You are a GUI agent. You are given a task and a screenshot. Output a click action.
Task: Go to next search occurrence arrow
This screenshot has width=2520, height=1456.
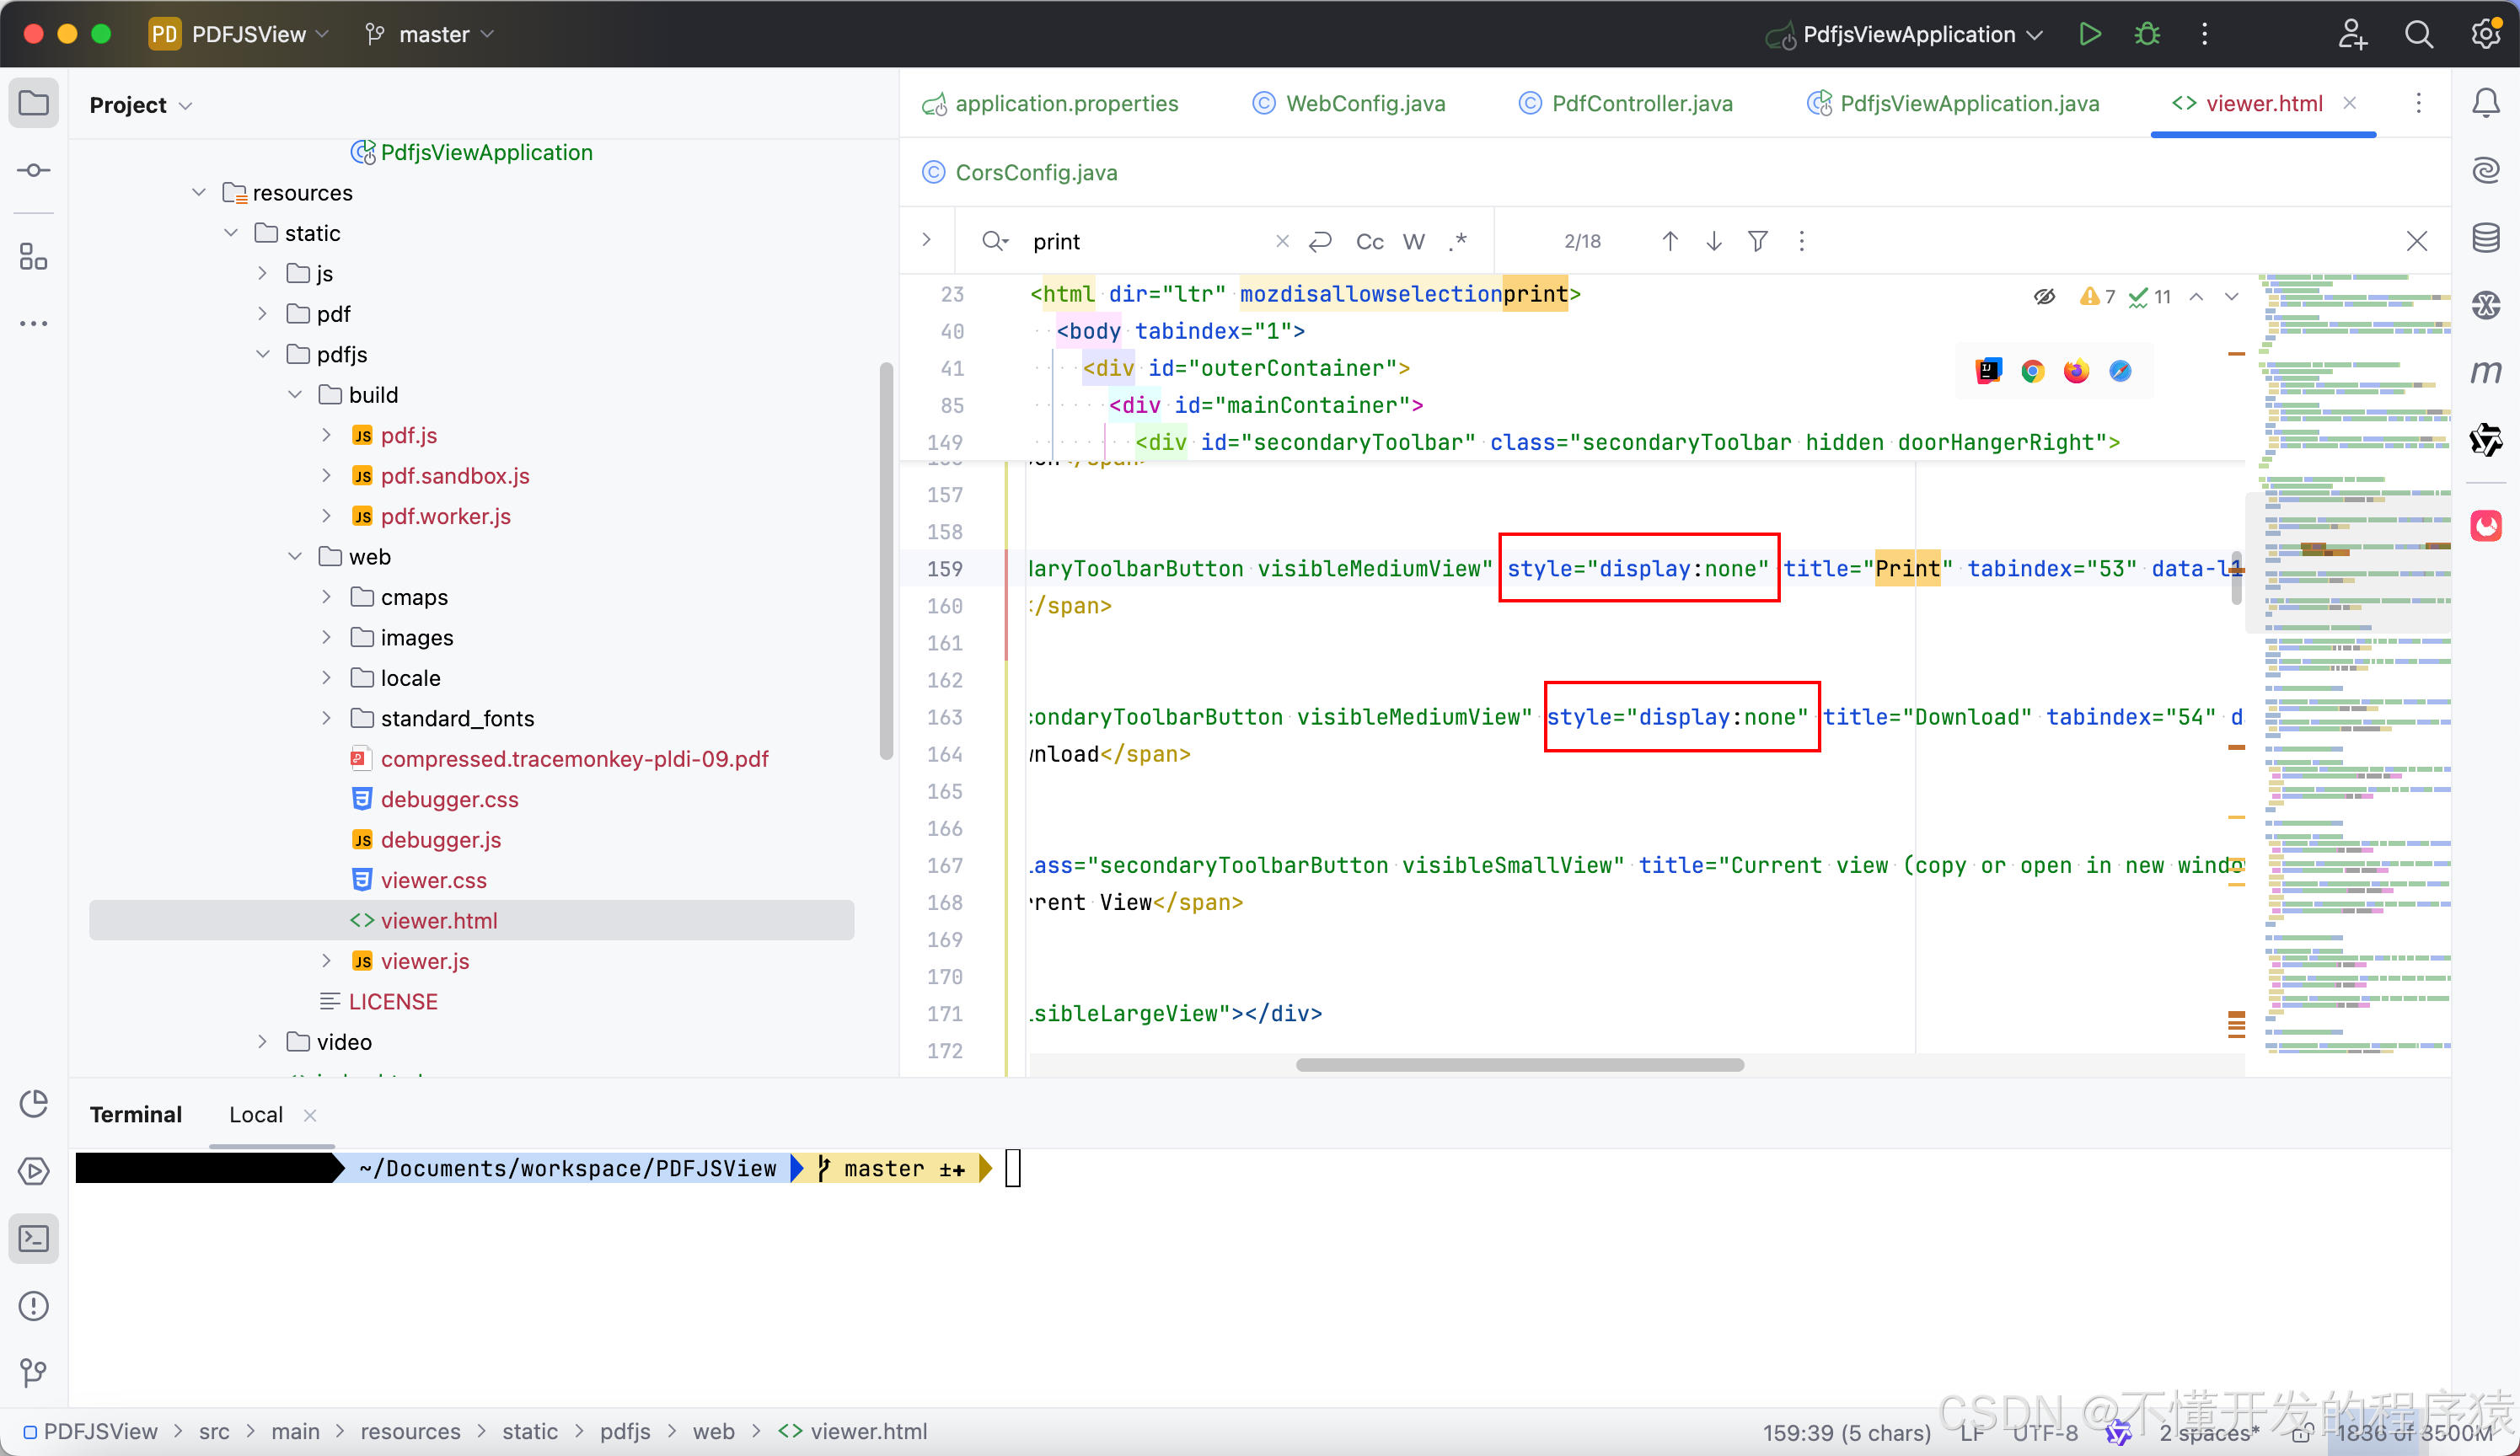tap(1713, 241)
